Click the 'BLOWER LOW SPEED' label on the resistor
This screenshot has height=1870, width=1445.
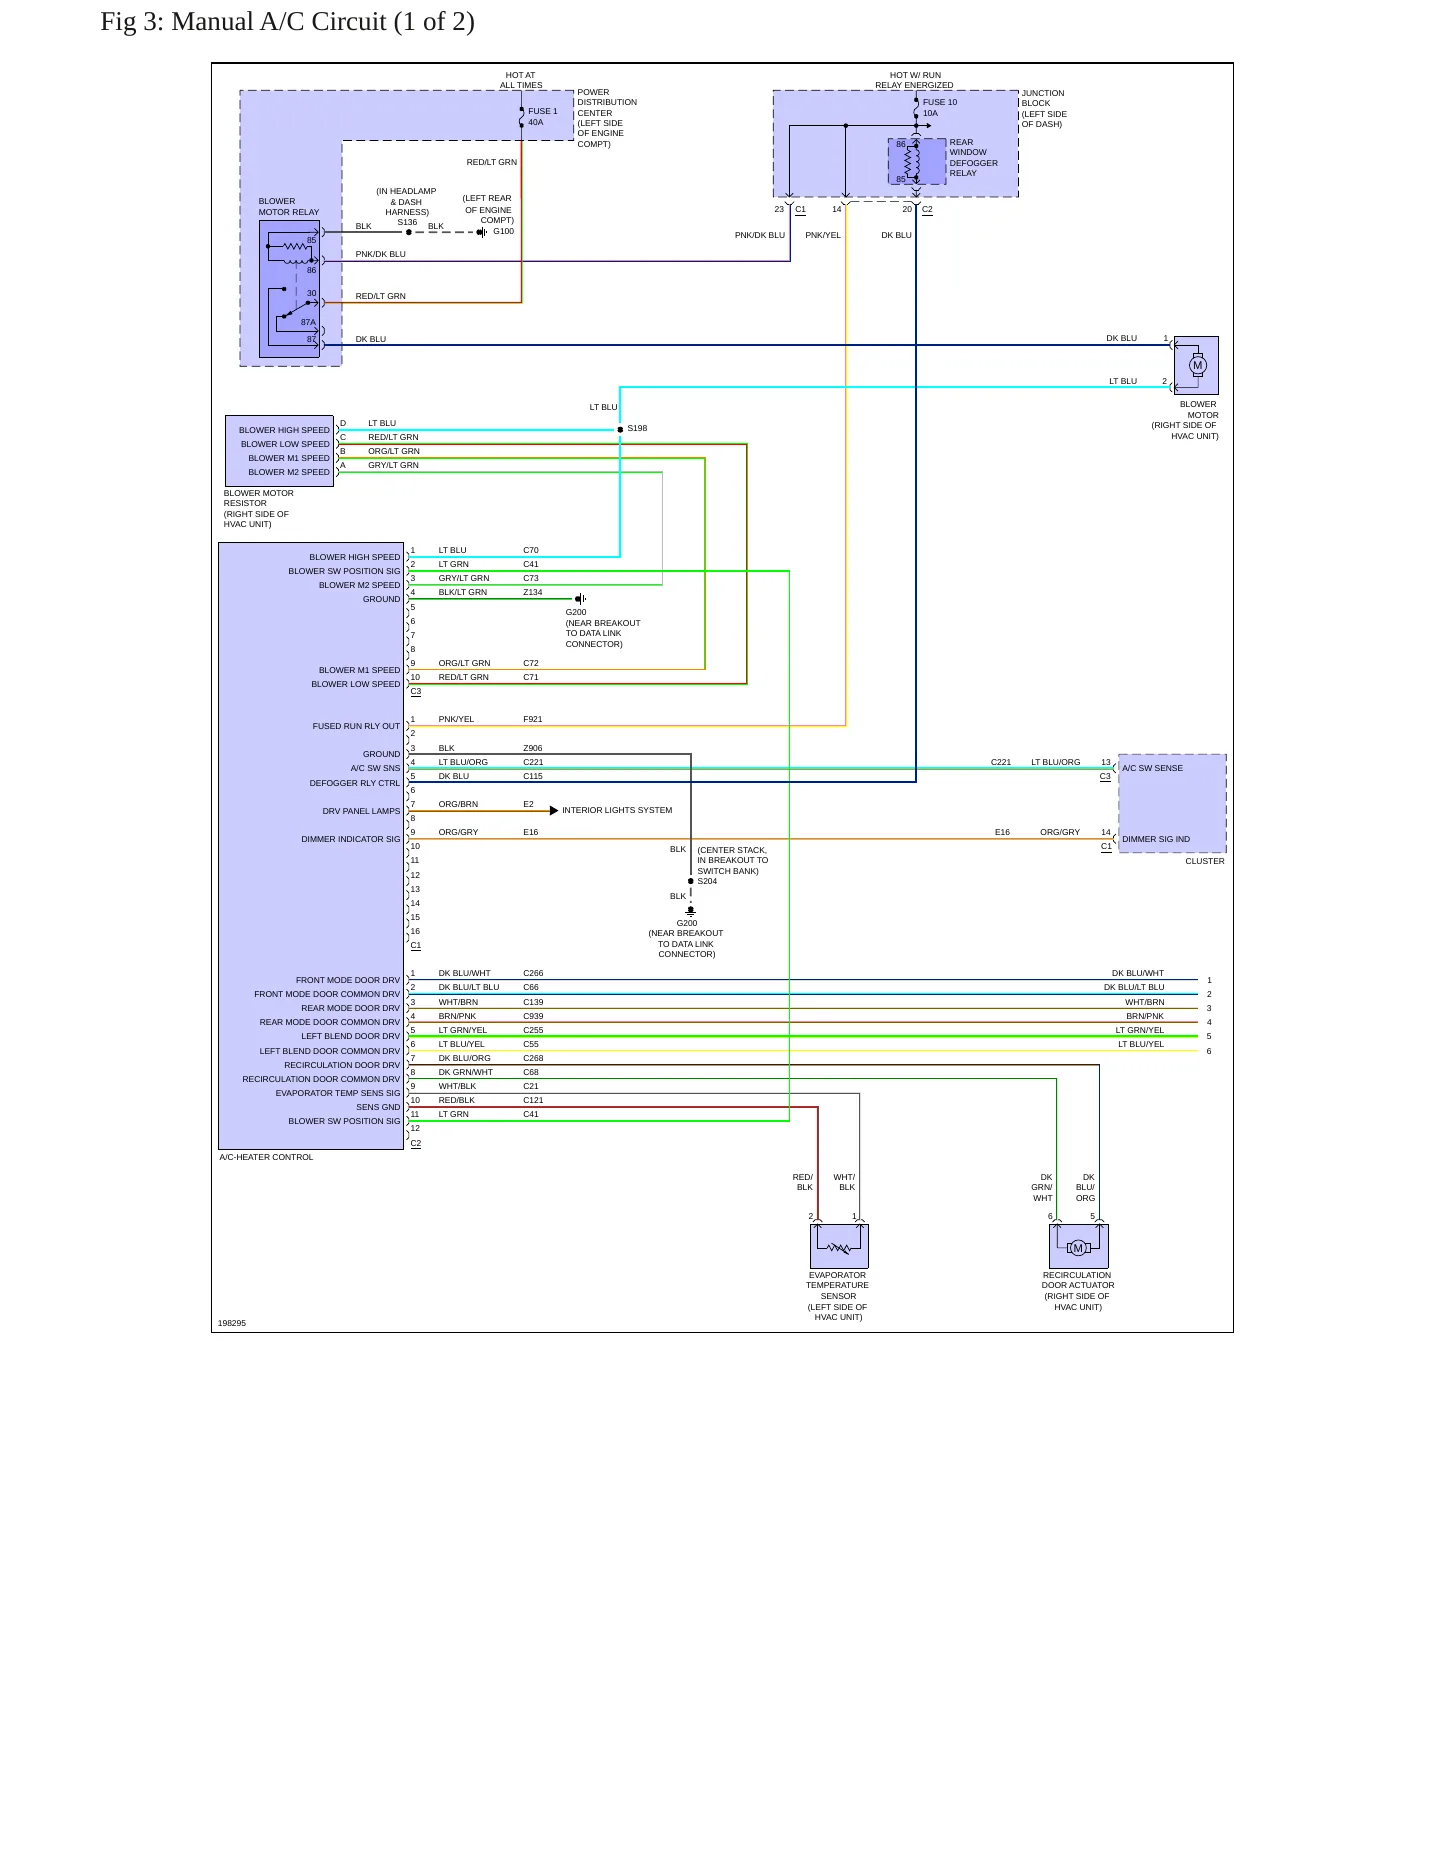coord(284,444)
